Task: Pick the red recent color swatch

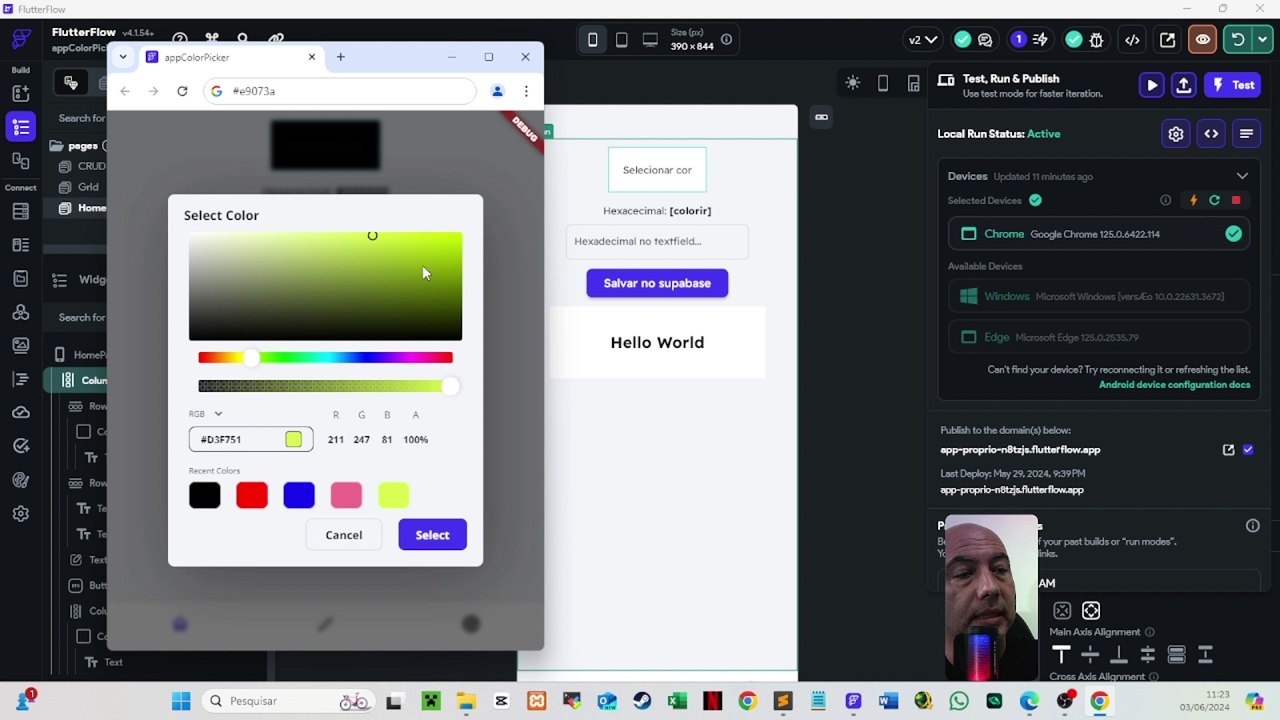Action: tap(252, 495)
